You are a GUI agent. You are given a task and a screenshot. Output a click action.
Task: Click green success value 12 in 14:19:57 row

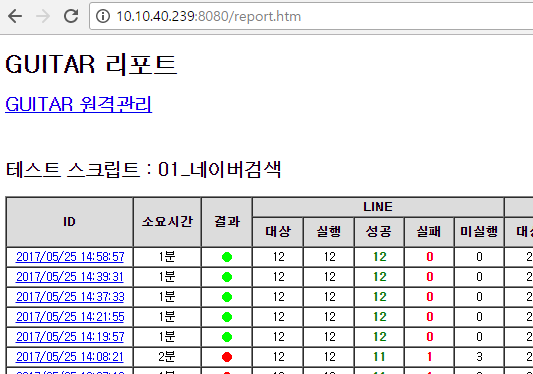pos(379,337)
